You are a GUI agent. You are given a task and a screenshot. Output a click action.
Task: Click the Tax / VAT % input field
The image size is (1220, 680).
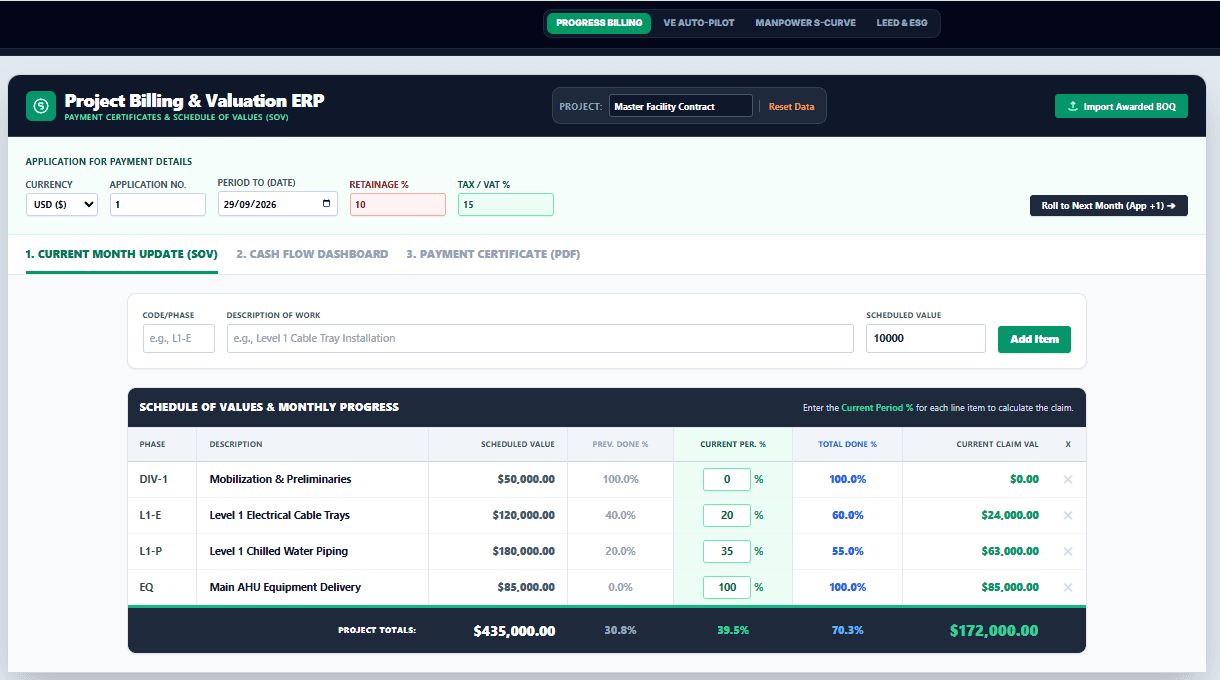click(x=506, y=204)
